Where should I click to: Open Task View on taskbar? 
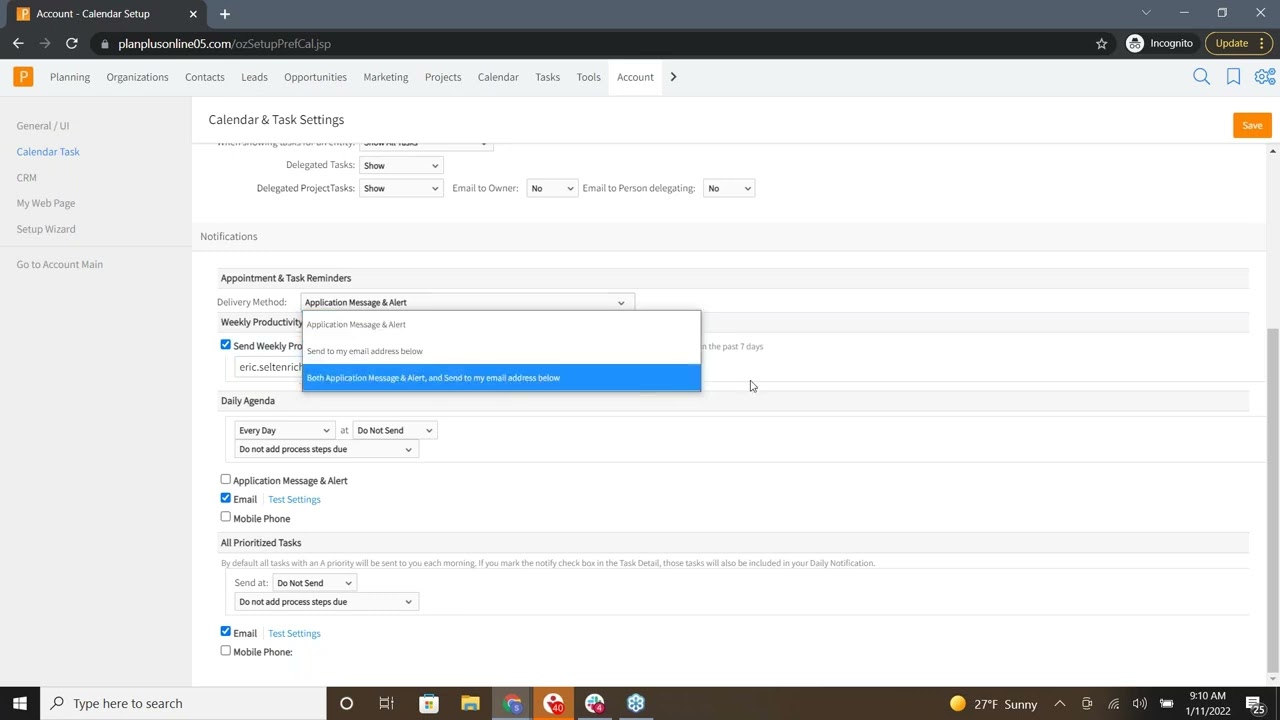pos(386,703)
